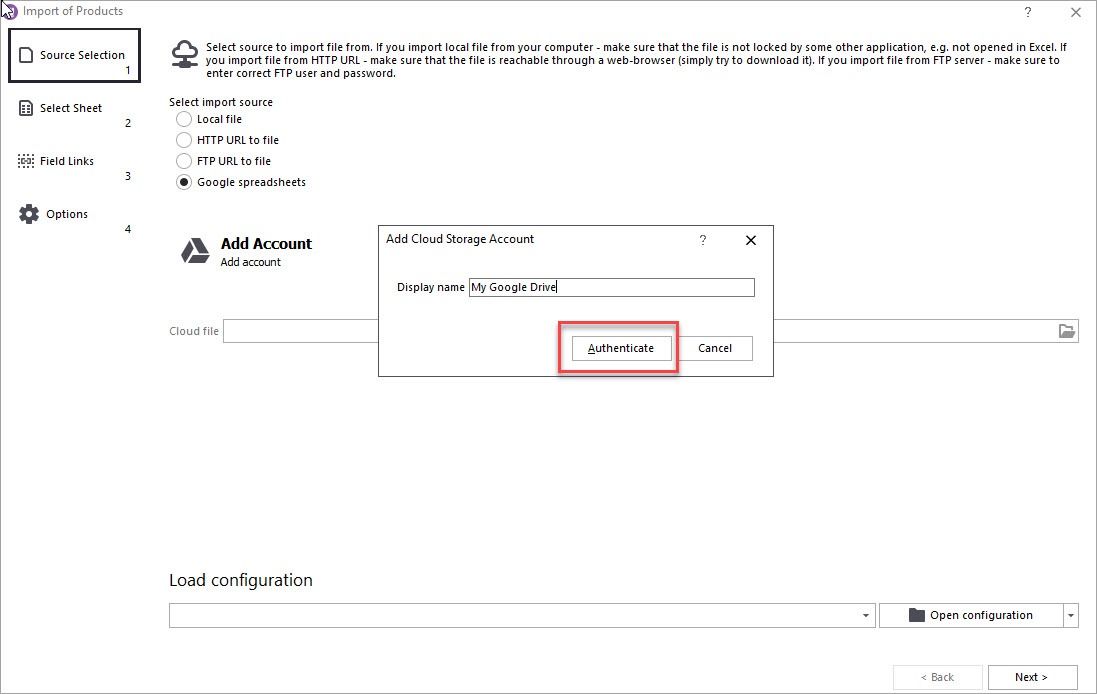This screenshot has height=694, width=1097.
Task: Close the Add Cloud Storage Account dialog
Action: pos(751,240)
